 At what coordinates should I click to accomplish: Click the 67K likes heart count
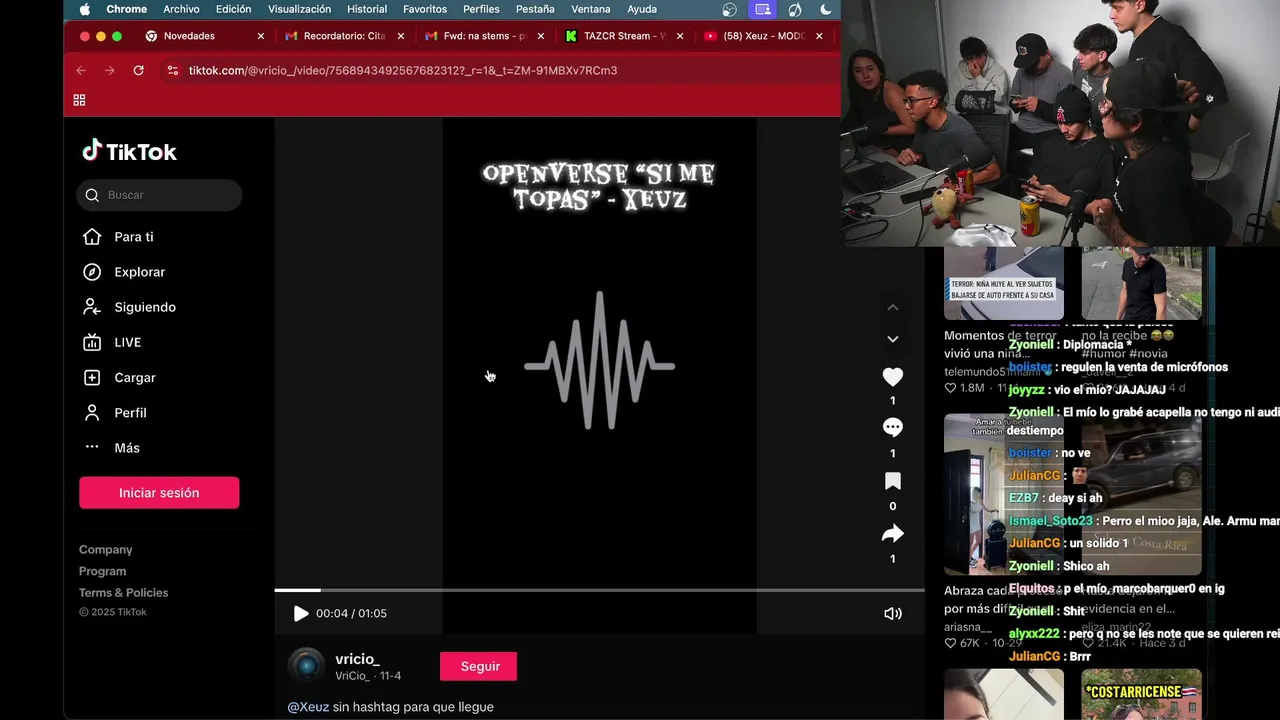pos(962,643)
